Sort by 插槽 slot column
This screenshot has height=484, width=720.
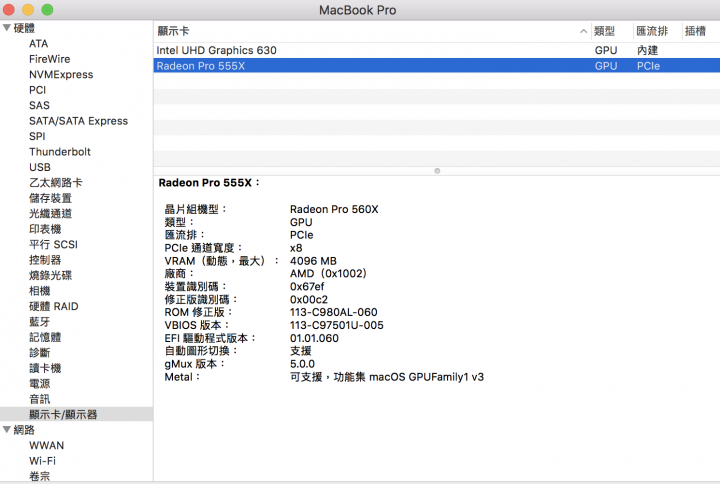click(x=695, y=31)
